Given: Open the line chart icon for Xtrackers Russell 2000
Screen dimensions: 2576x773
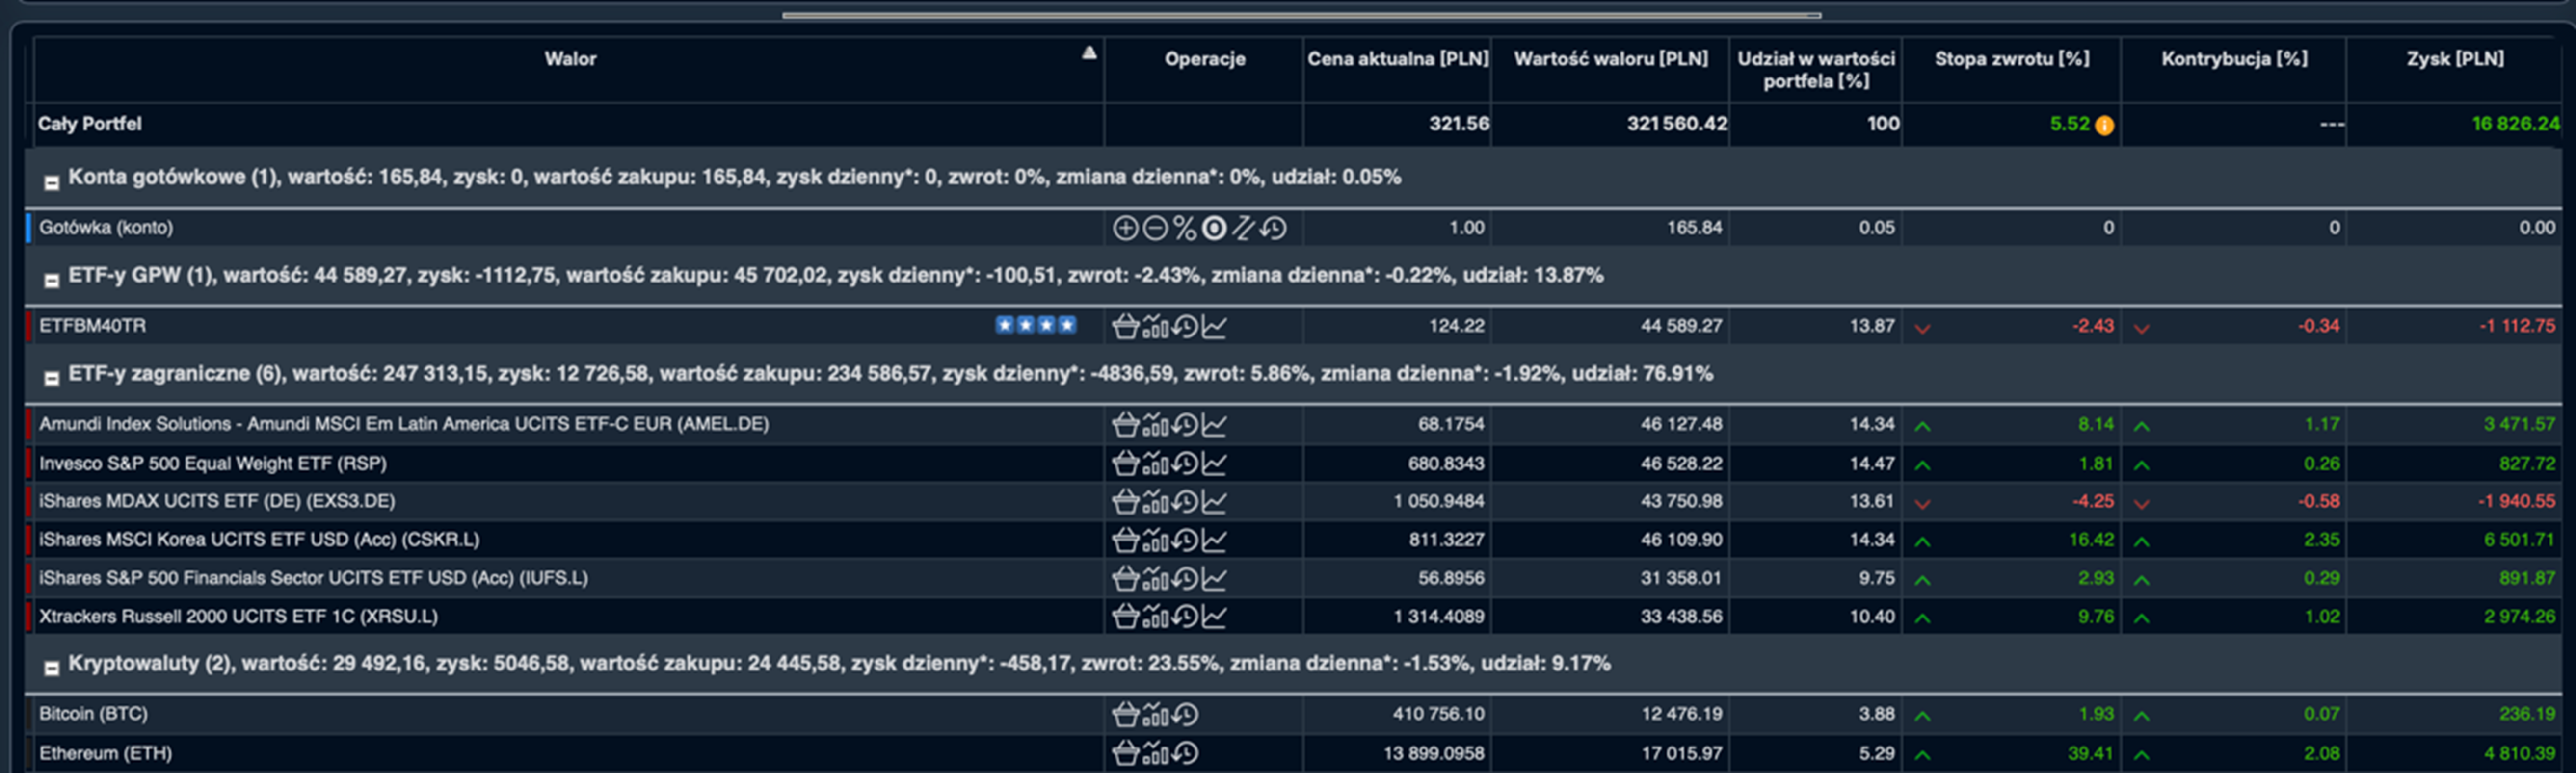Looking at the screenshot, I should 1214,617.
